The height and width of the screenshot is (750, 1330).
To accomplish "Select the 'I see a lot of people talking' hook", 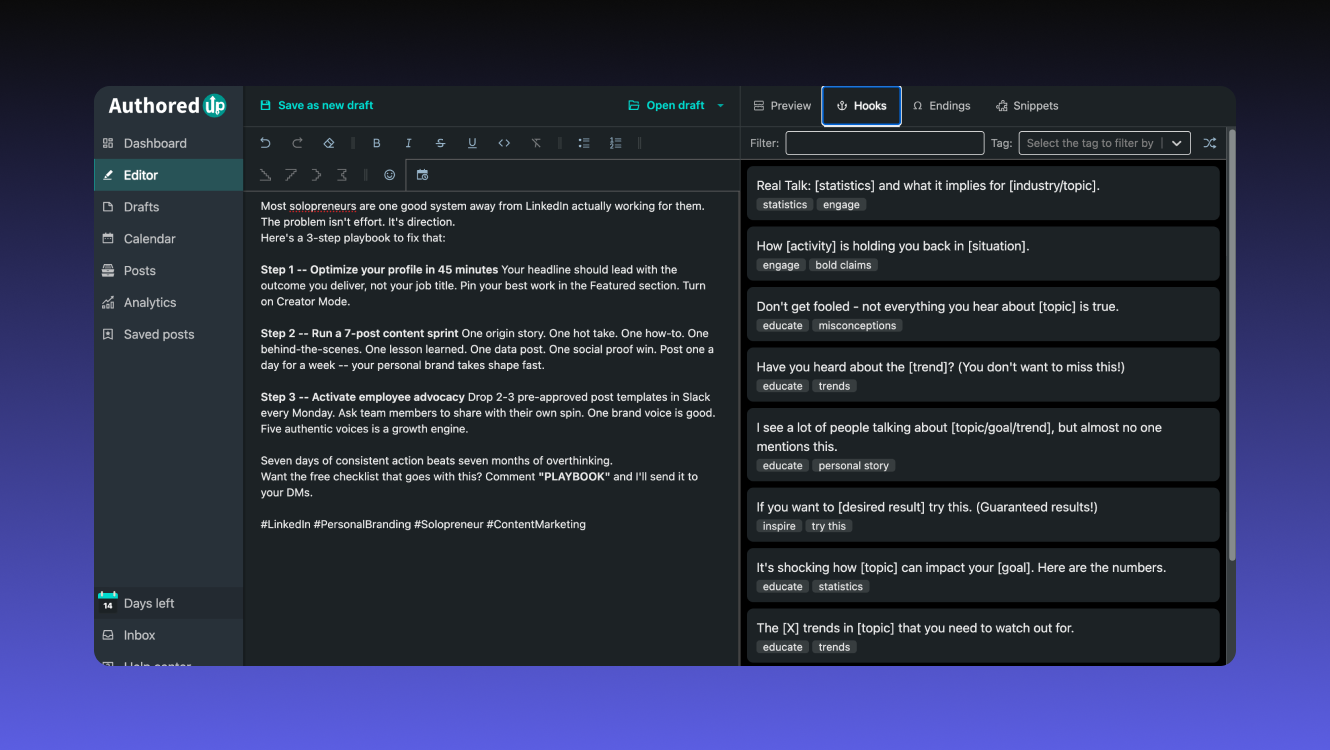I will [x=983, y=445].
